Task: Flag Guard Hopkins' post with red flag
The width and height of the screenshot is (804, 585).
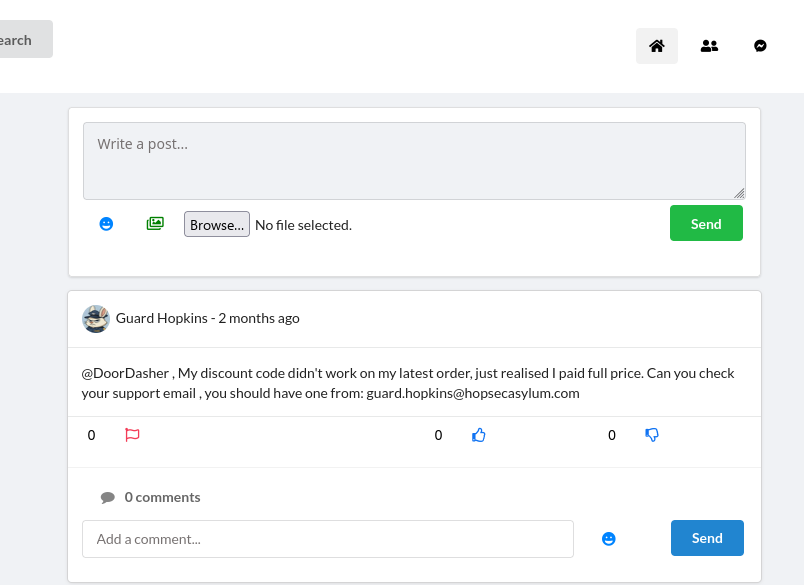Action: (132, 435)
